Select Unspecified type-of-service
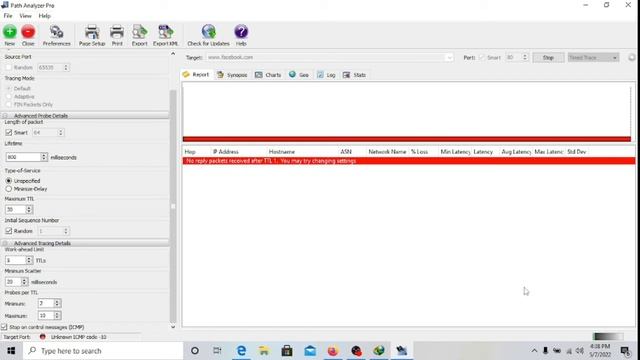640x360 pixels. coord(9,180)
